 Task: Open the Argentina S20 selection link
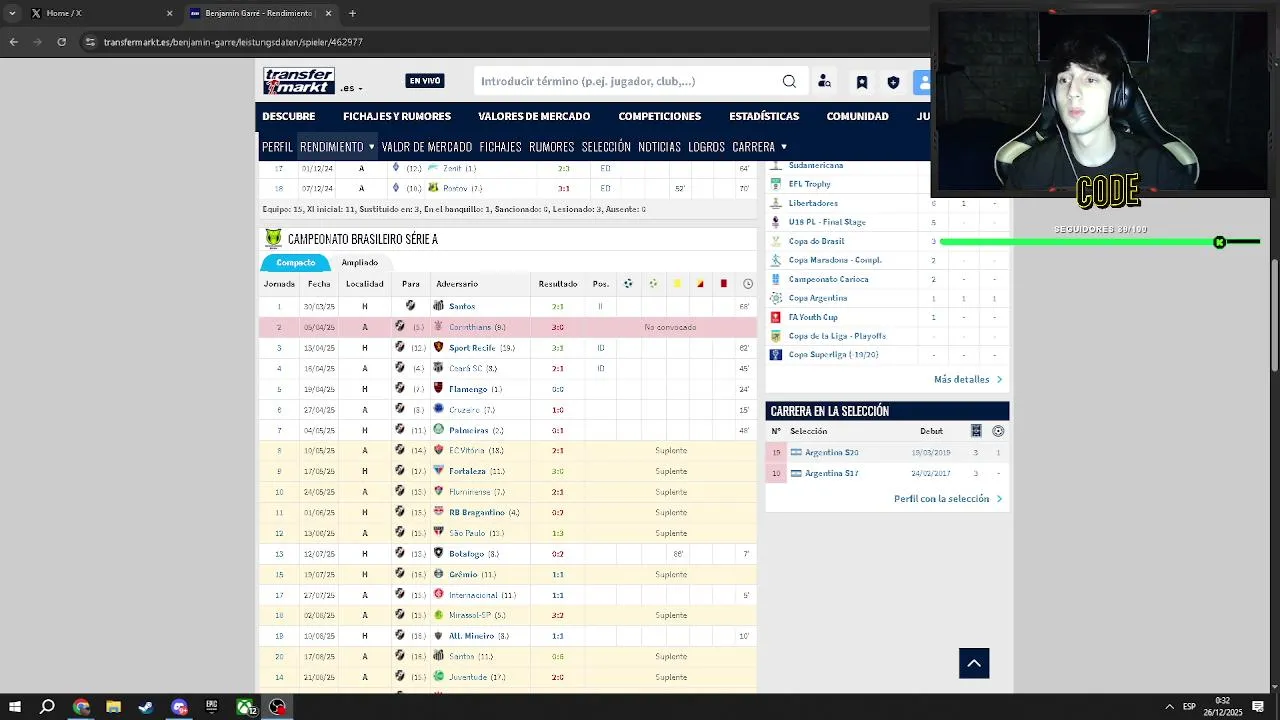click(831, 453)
